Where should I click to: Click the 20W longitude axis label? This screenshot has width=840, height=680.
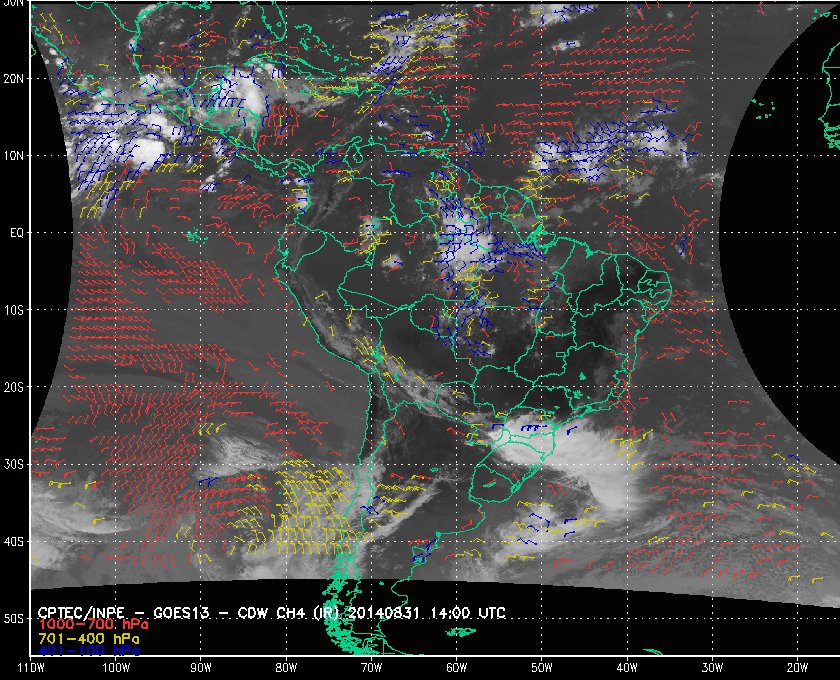797,668
